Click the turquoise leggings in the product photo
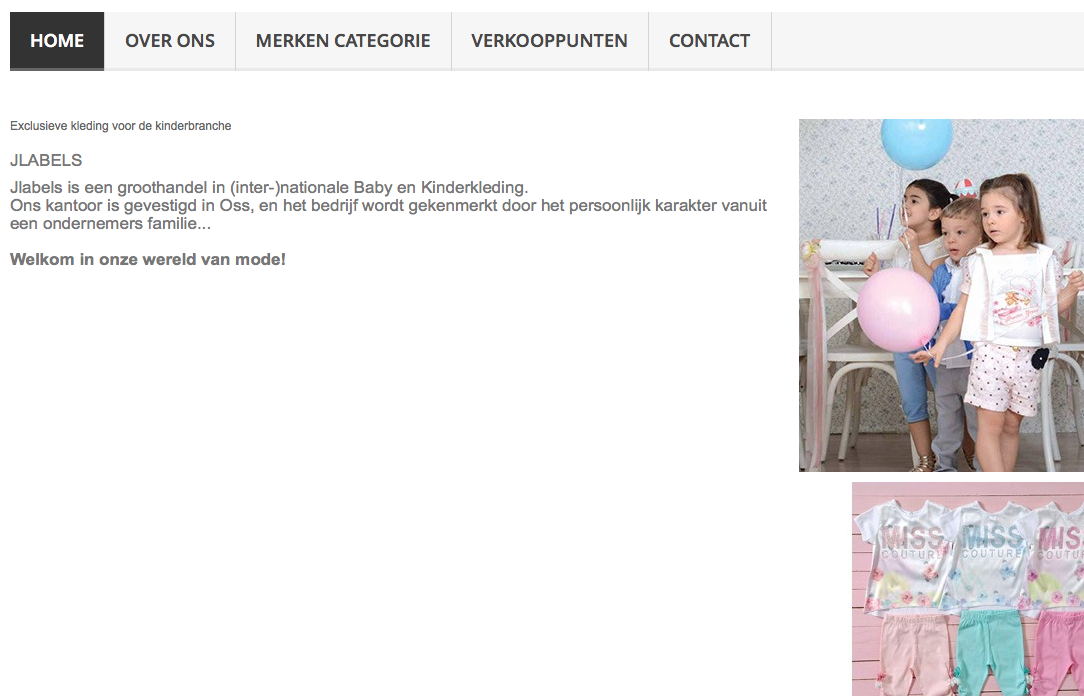1084x696 pixels. pos(989,652)
